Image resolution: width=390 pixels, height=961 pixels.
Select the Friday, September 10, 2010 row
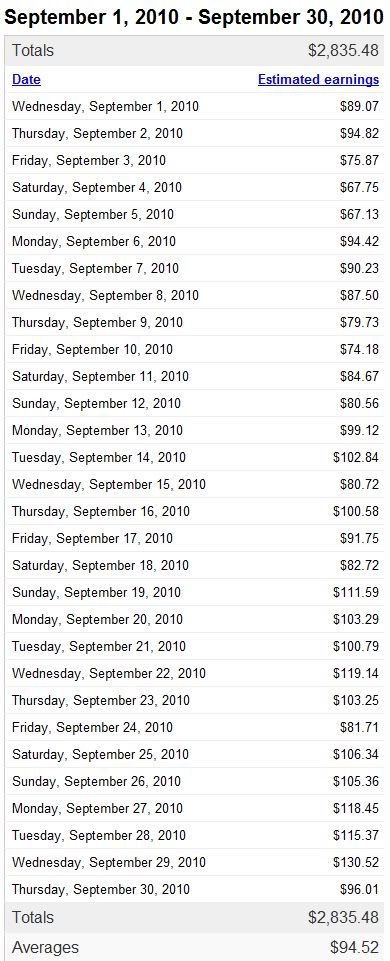coord(195,349)
